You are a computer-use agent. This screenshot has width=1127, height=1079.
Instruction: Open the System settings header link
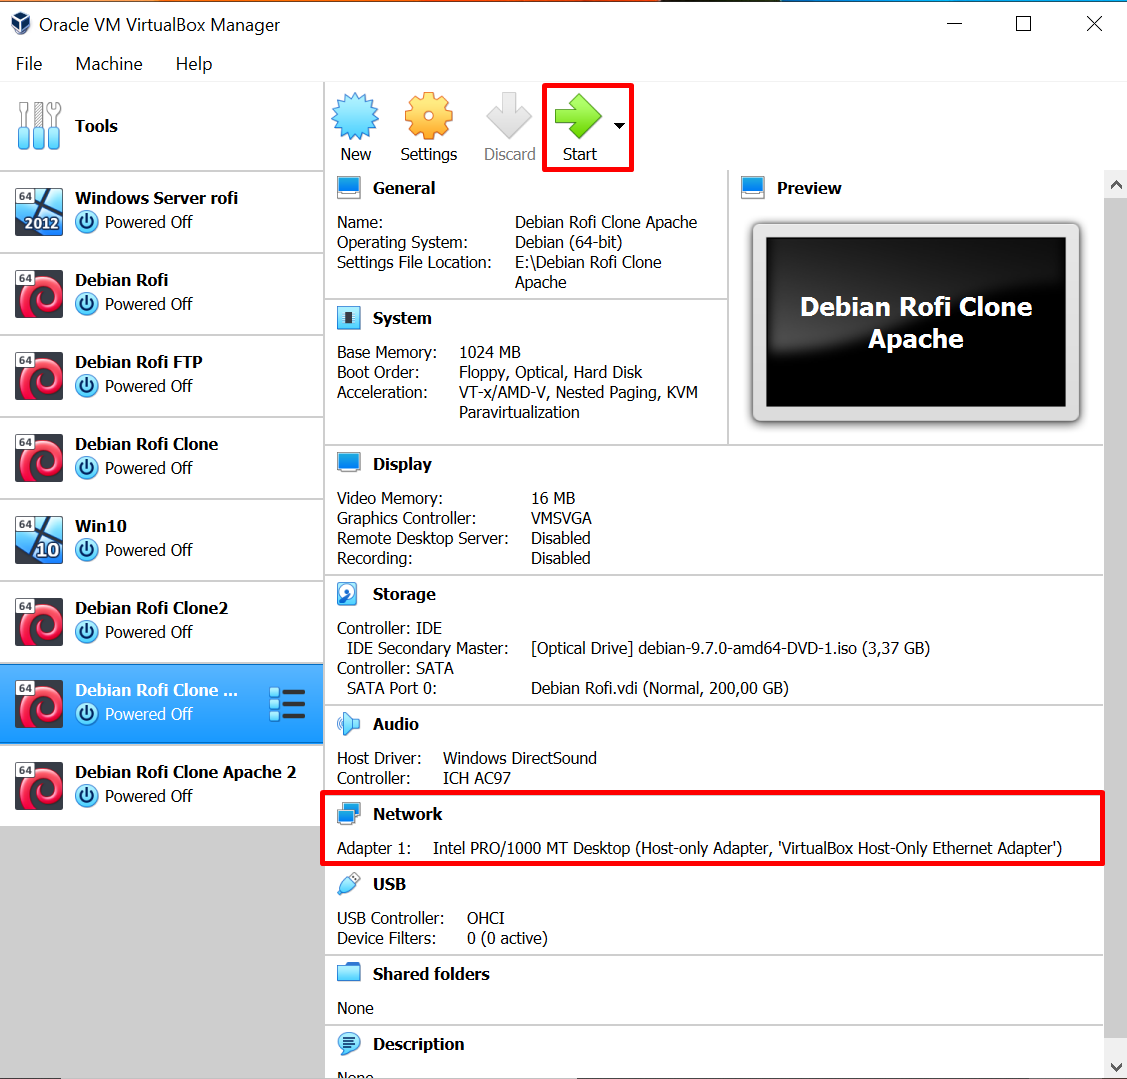click(x=402, y=318)
